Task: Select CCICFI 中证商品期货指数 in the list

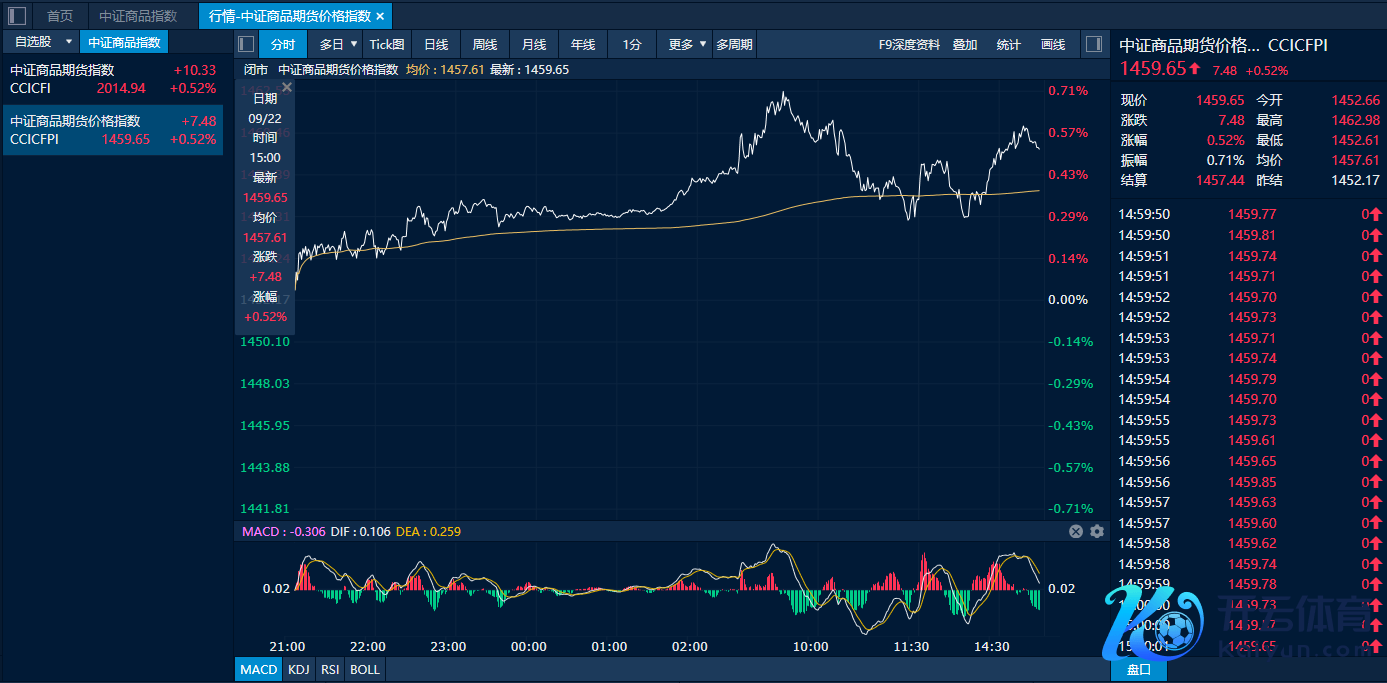Action: (x=112, y=79)
